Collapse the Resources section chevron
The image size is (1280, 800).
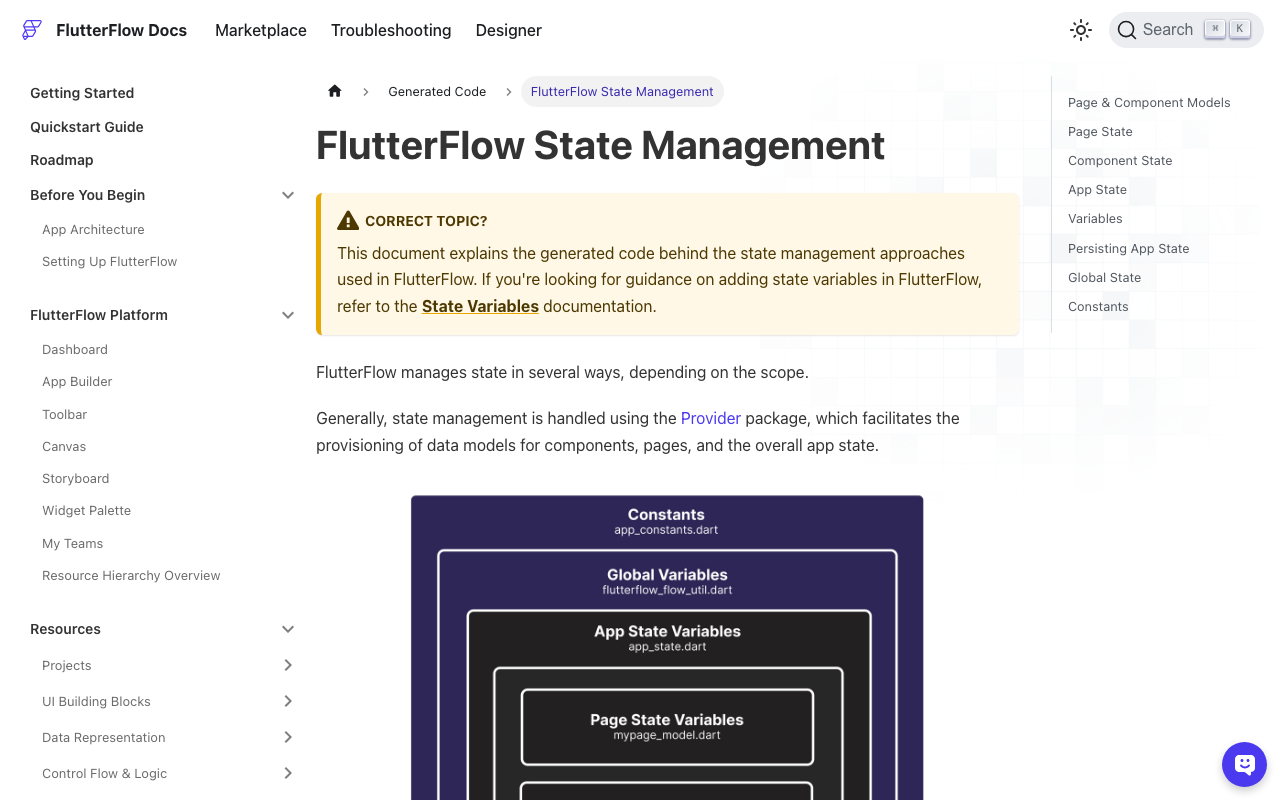point(288,629)
